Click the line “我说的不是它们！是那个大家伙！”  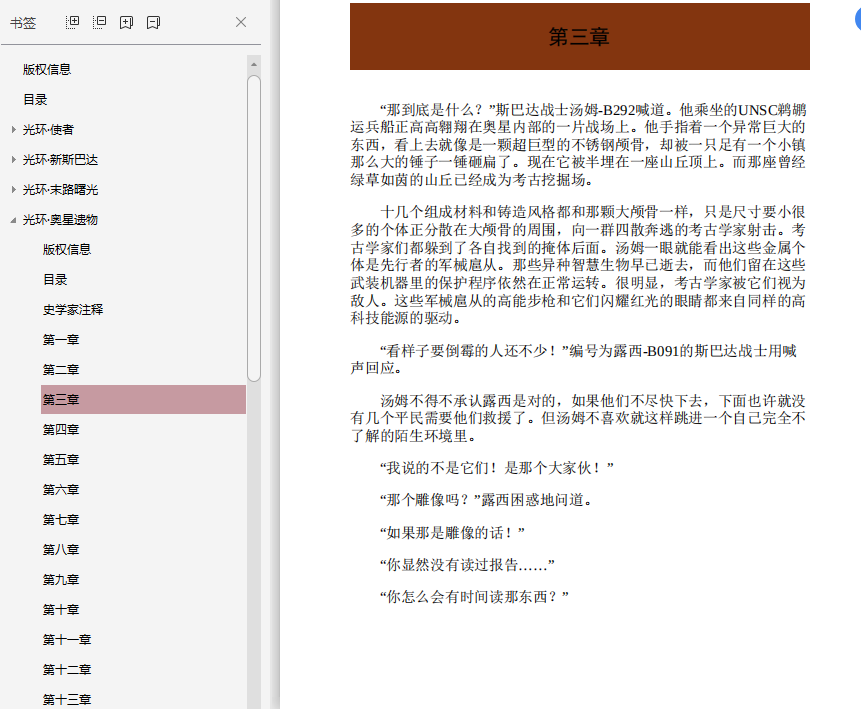[496, 468]
